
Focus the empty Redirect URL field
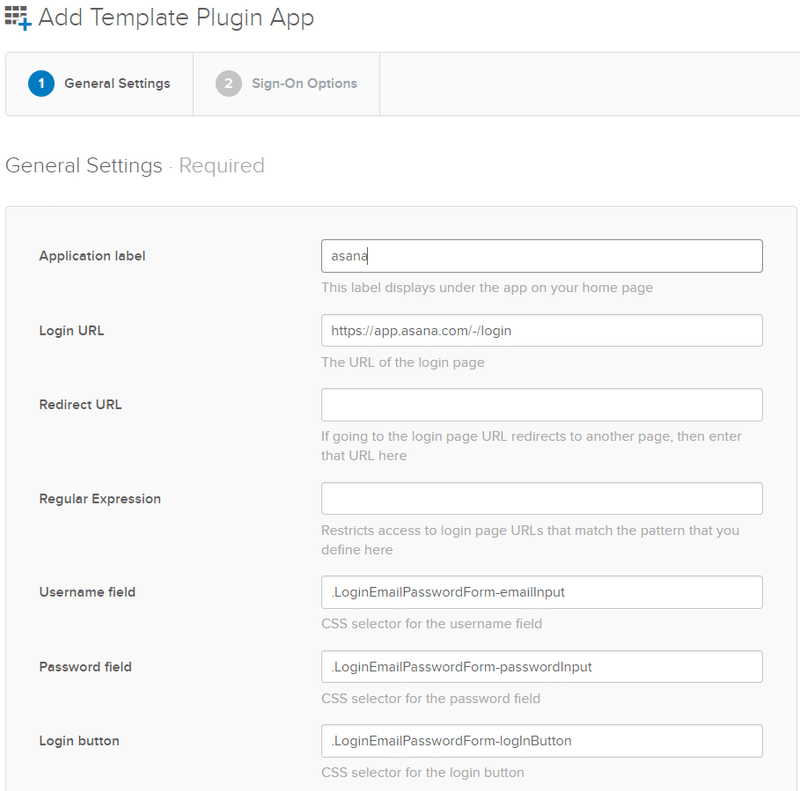(x=541, y=405)
